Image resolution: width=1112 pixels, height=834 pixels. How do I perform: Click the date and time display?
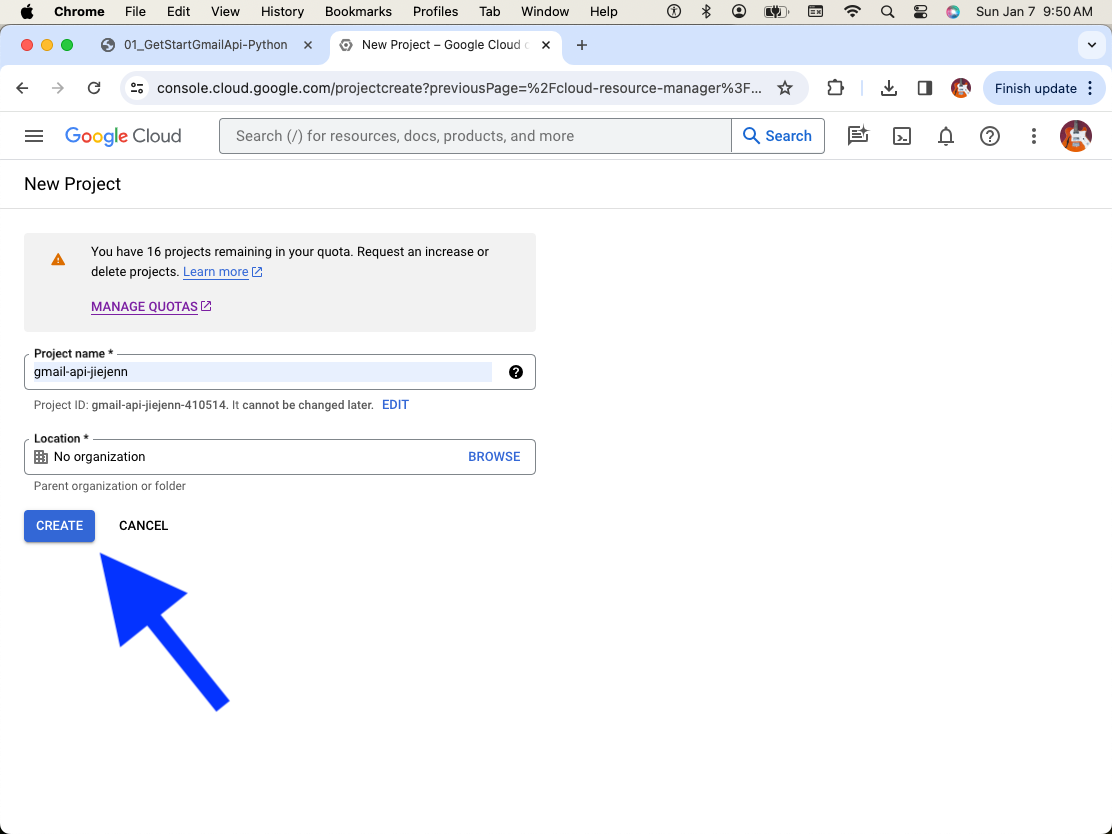(1034, 11)
